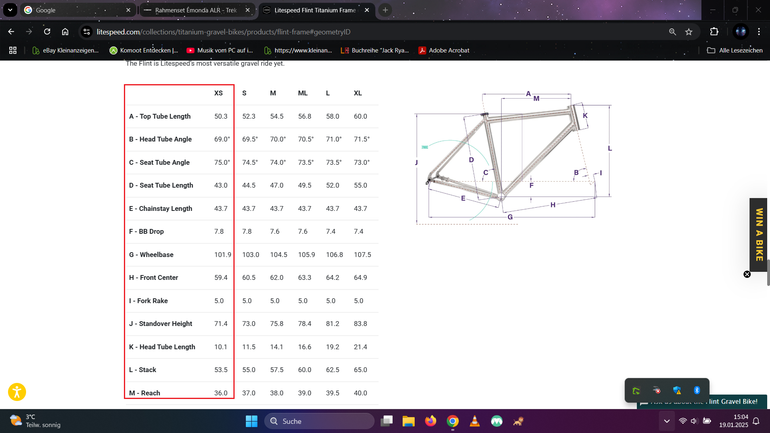Expand the tab search dropdown arrow
Screen dimensions: 770x433
(10, 10)
